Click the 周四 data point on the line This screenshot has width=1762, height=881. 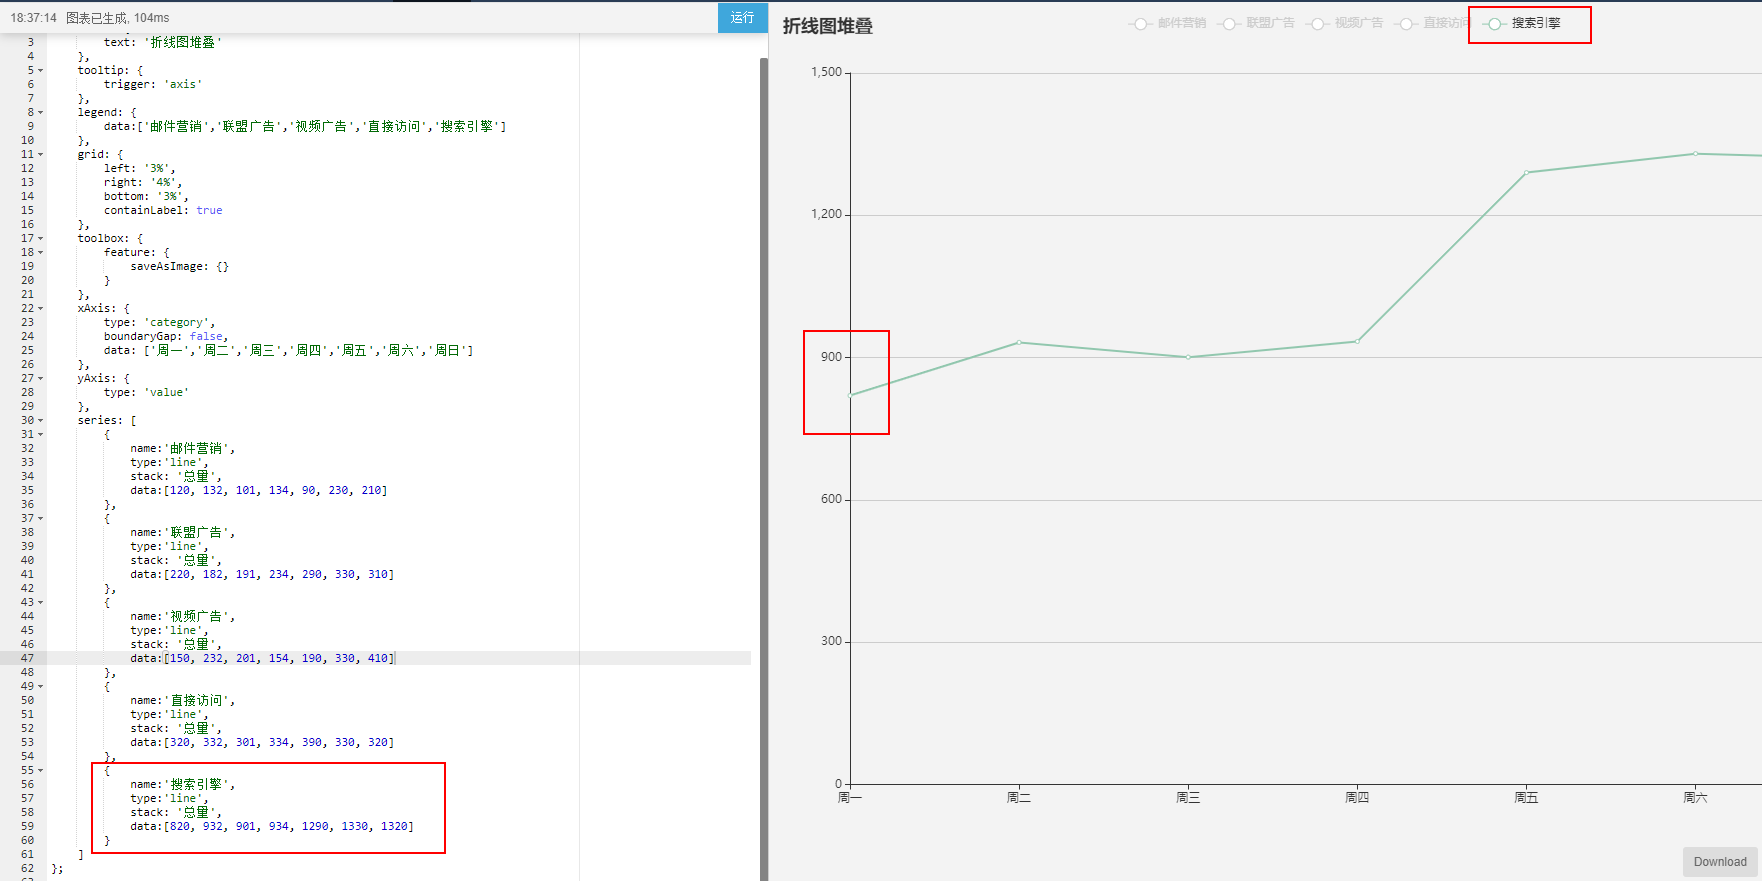click(1357, 341)
